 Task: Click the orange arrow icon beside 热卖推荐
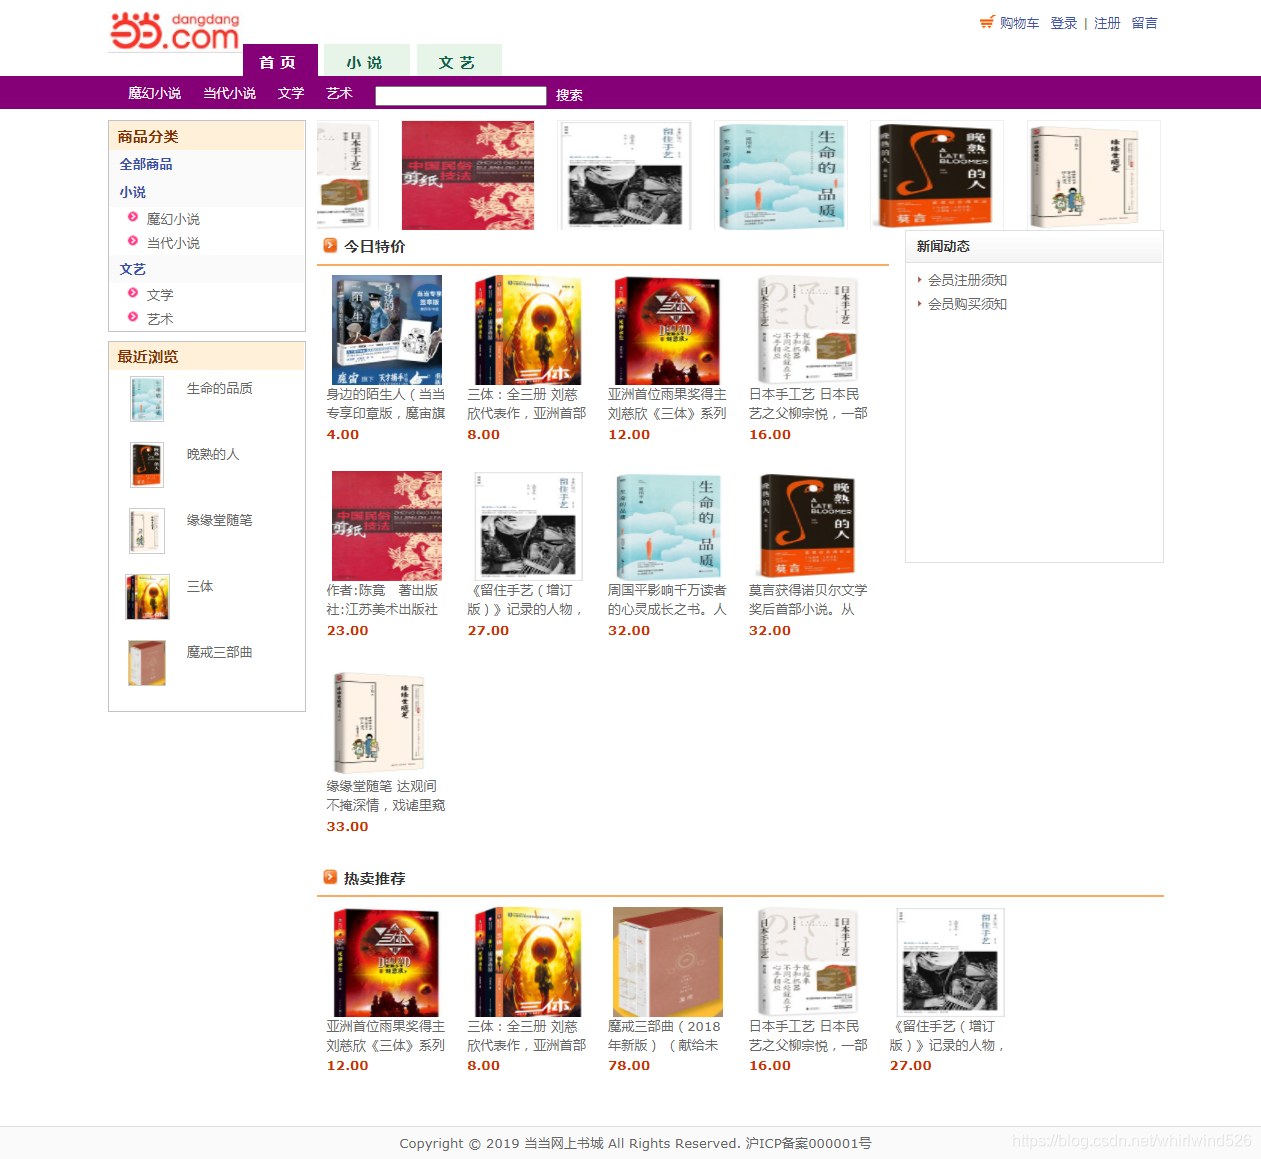click(330, 877)
